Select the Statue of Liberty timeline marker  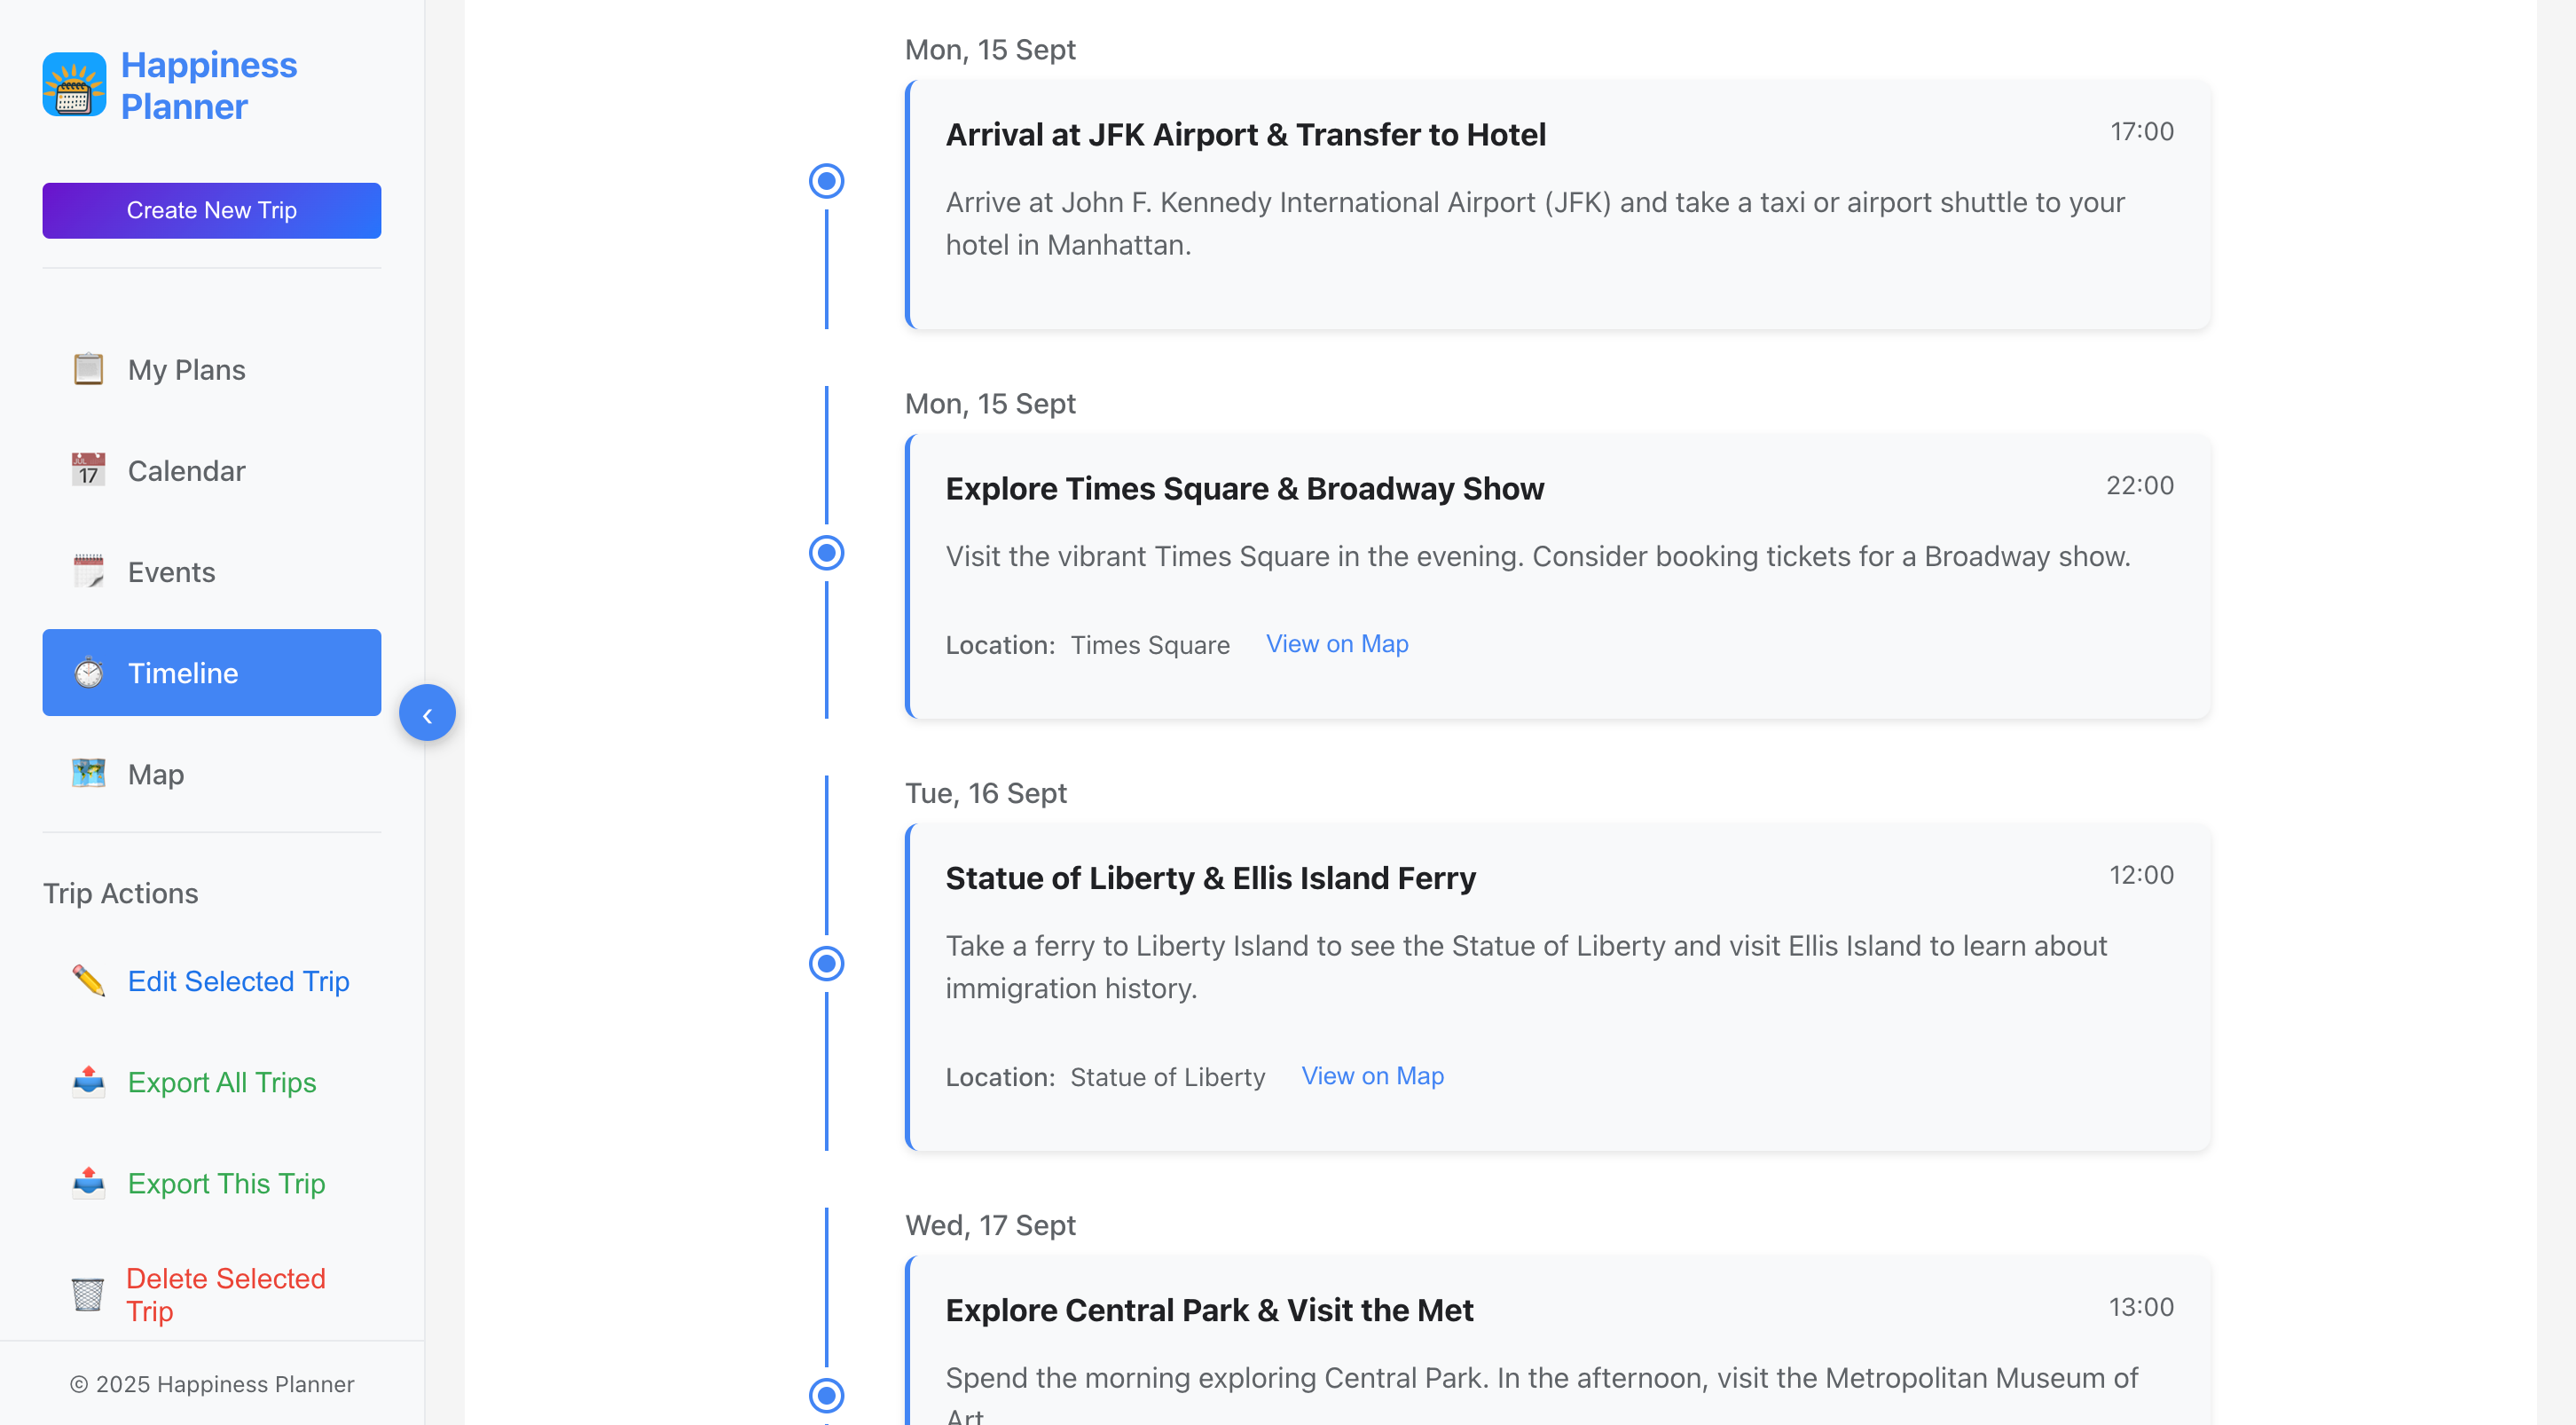coord(826,964)
